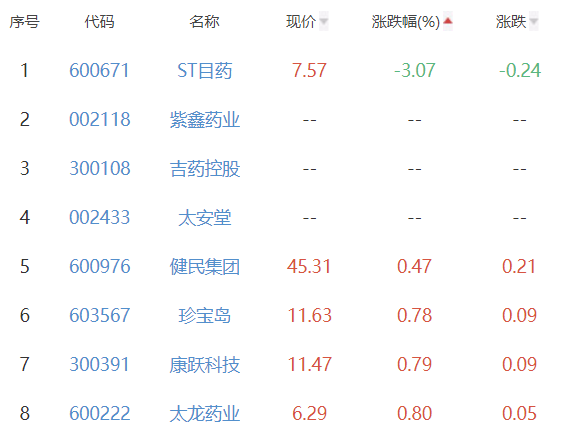Viewport: 565px width, 442px height.
Task: Open stock code 300108
Action: click(x=99, y=168)
